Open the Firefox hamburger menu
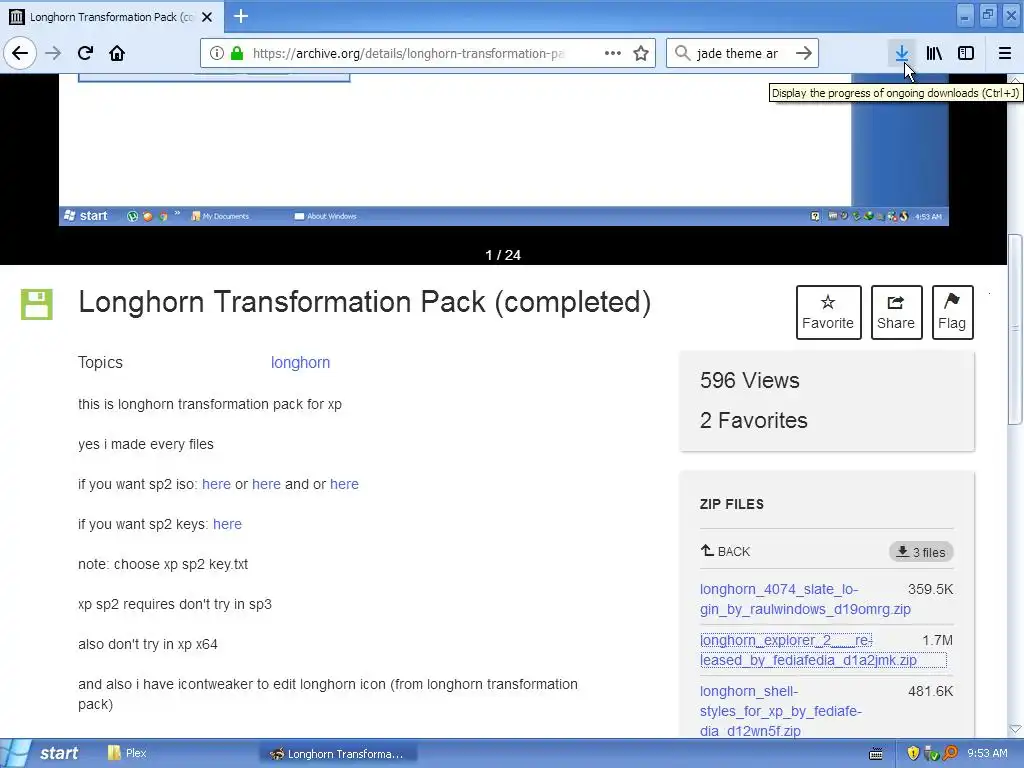1024x768 pixels. coord(1004,53)
